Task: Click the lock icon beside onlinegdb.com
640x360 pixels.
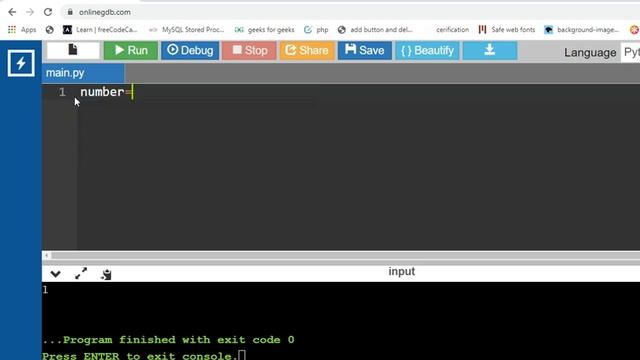Action: point(70,12)
